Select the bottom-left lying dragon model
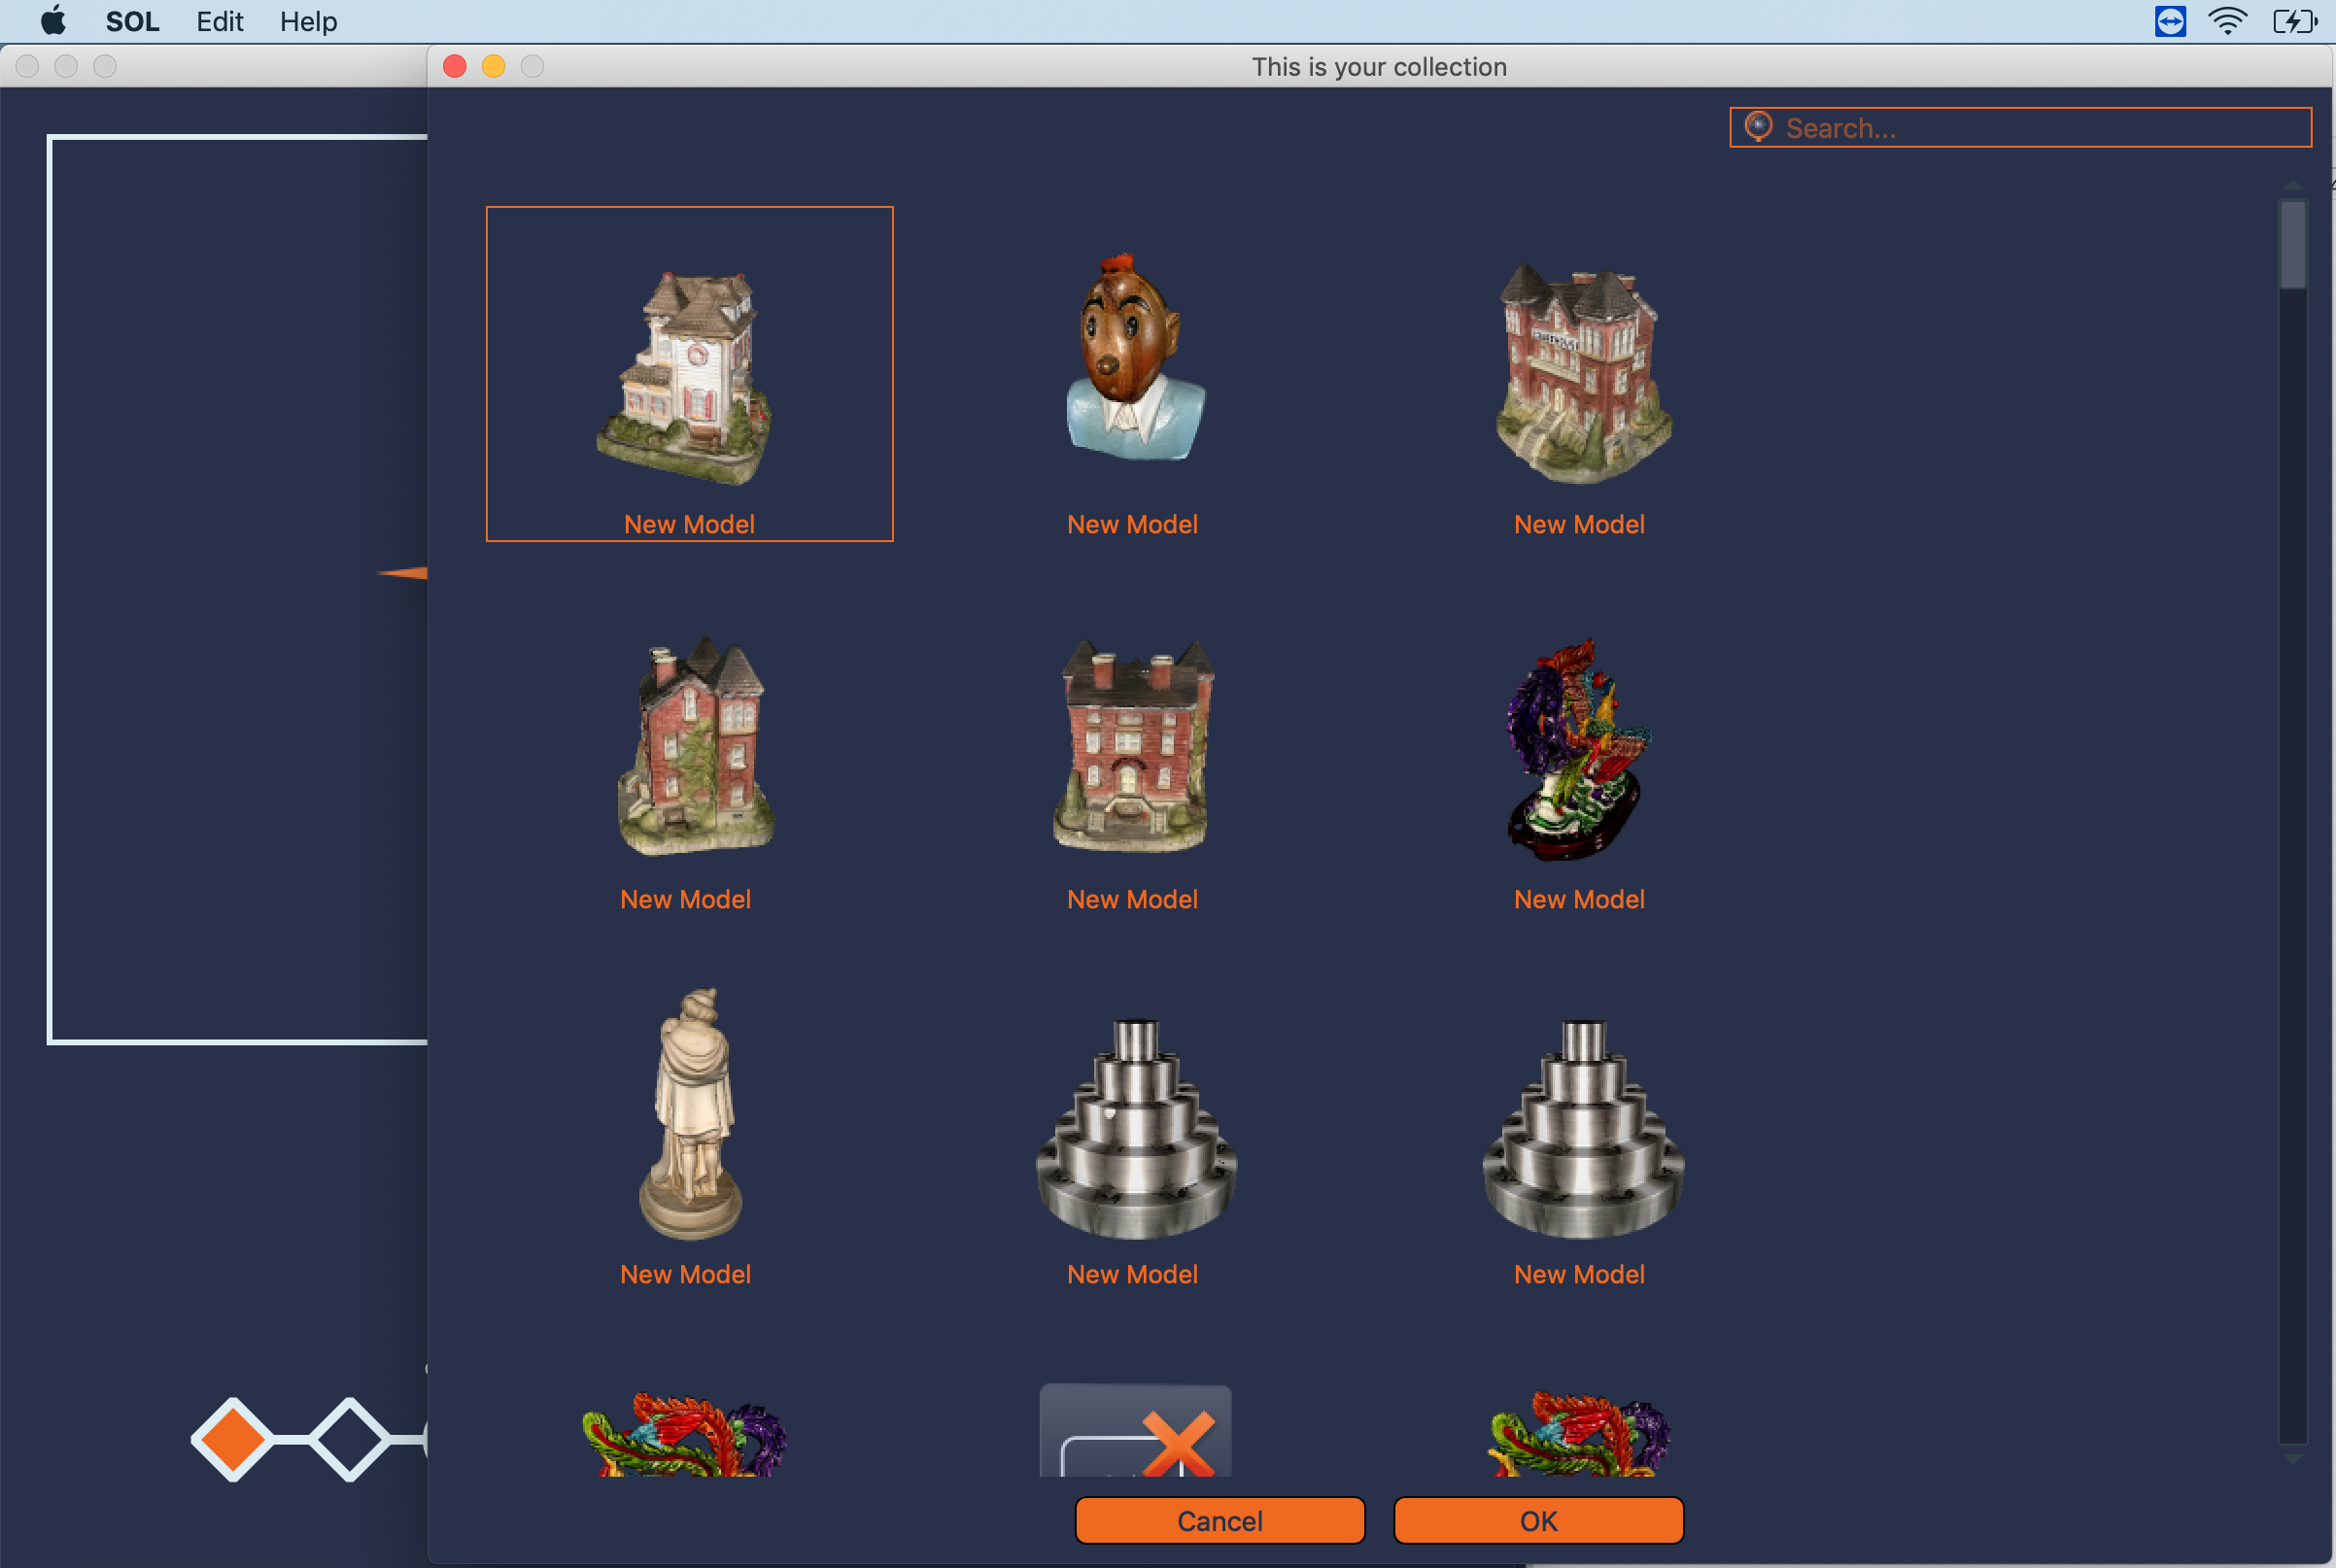The image size is (2336, 1568). (x=684, y=1434)
